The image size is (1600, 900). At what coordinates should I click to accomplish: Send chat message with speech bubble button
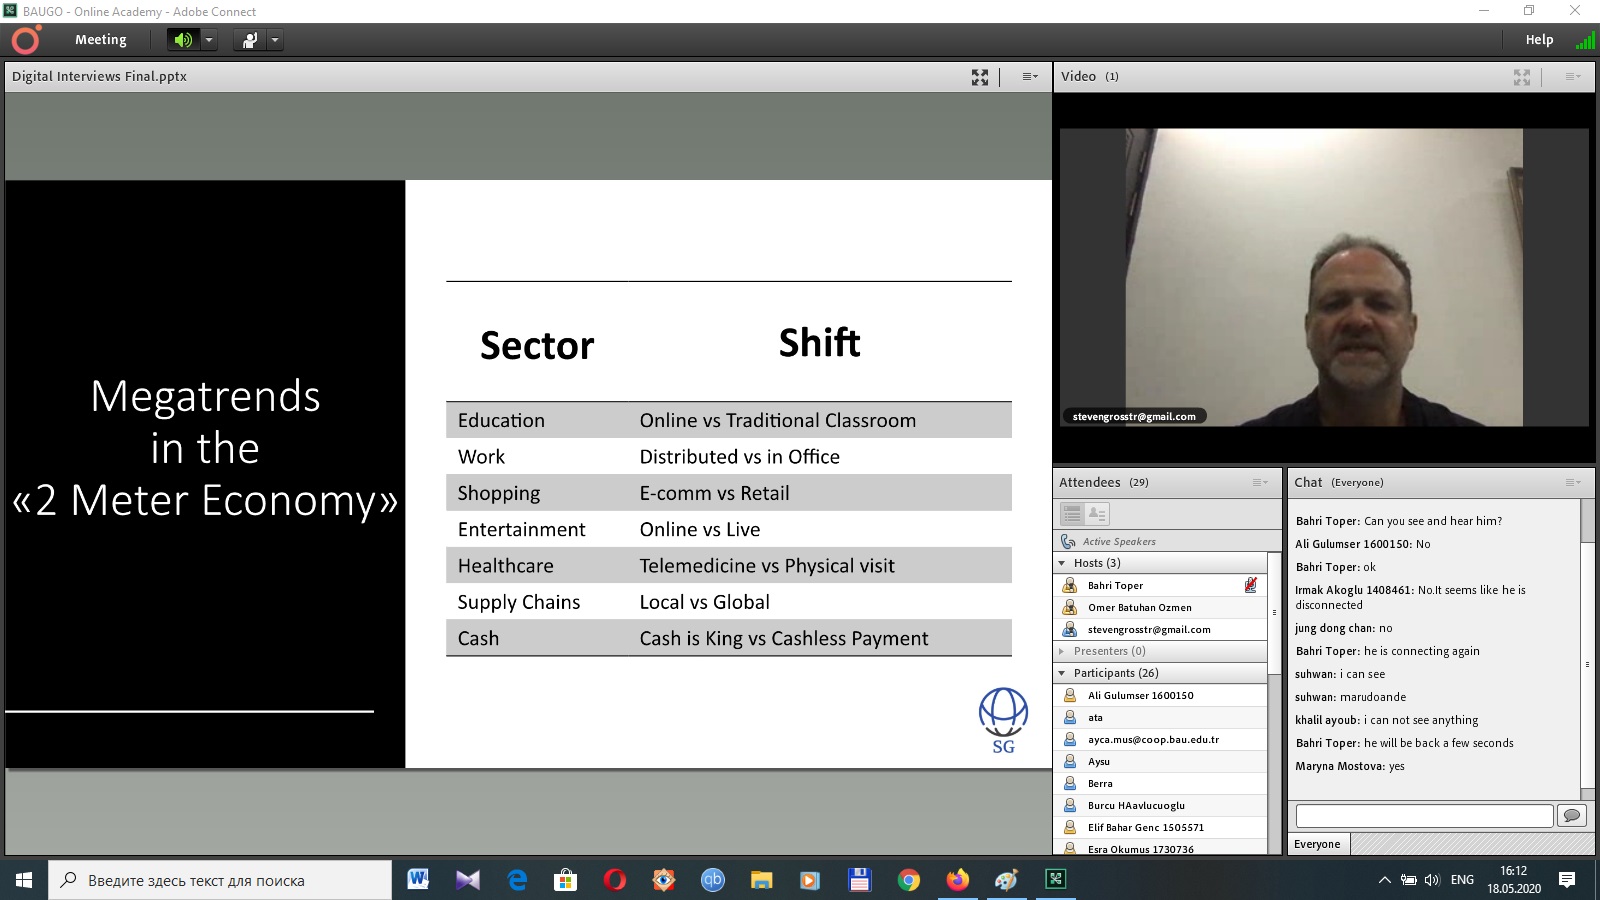[1572, 816]
